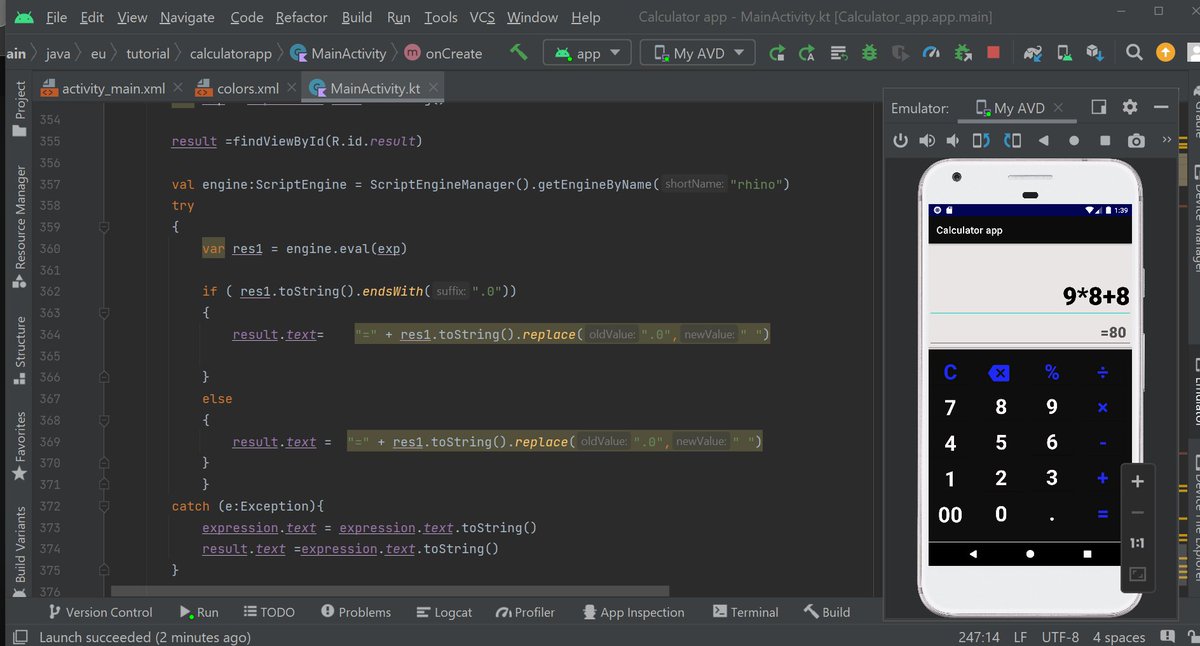The width and height of the screenshot is (1200, 646).
Task: Open the app run configuration dropdown
Action: point(586,54)
